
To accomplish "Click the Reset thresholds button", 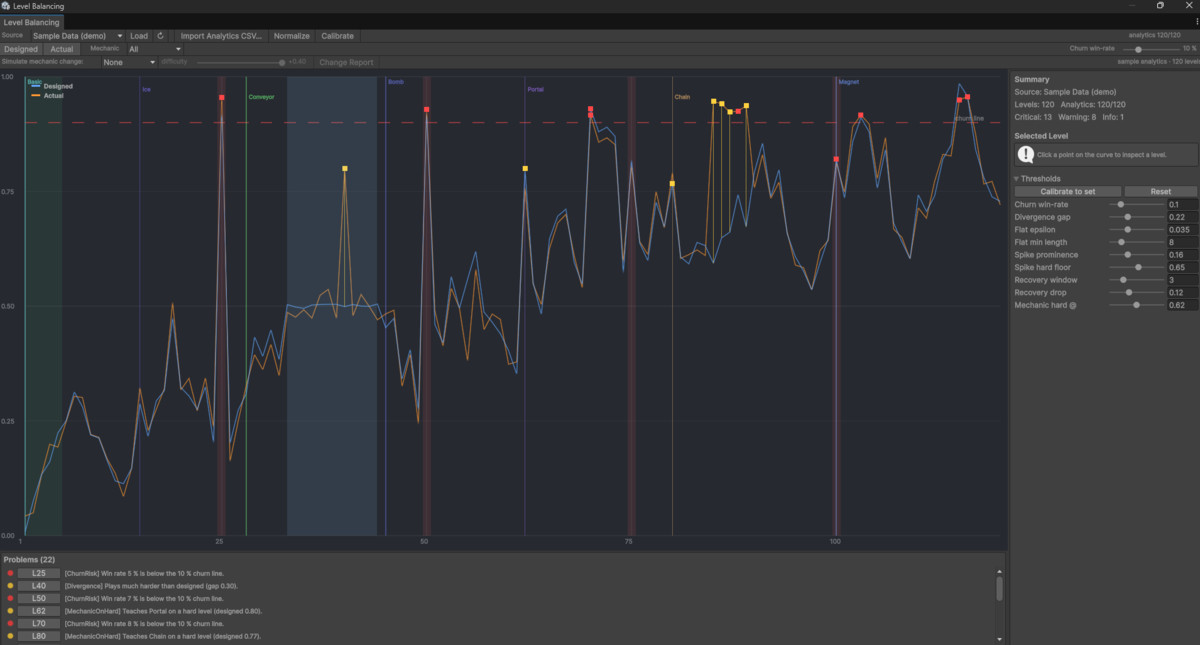I will pyautogui.click(x=1161, y=191).
